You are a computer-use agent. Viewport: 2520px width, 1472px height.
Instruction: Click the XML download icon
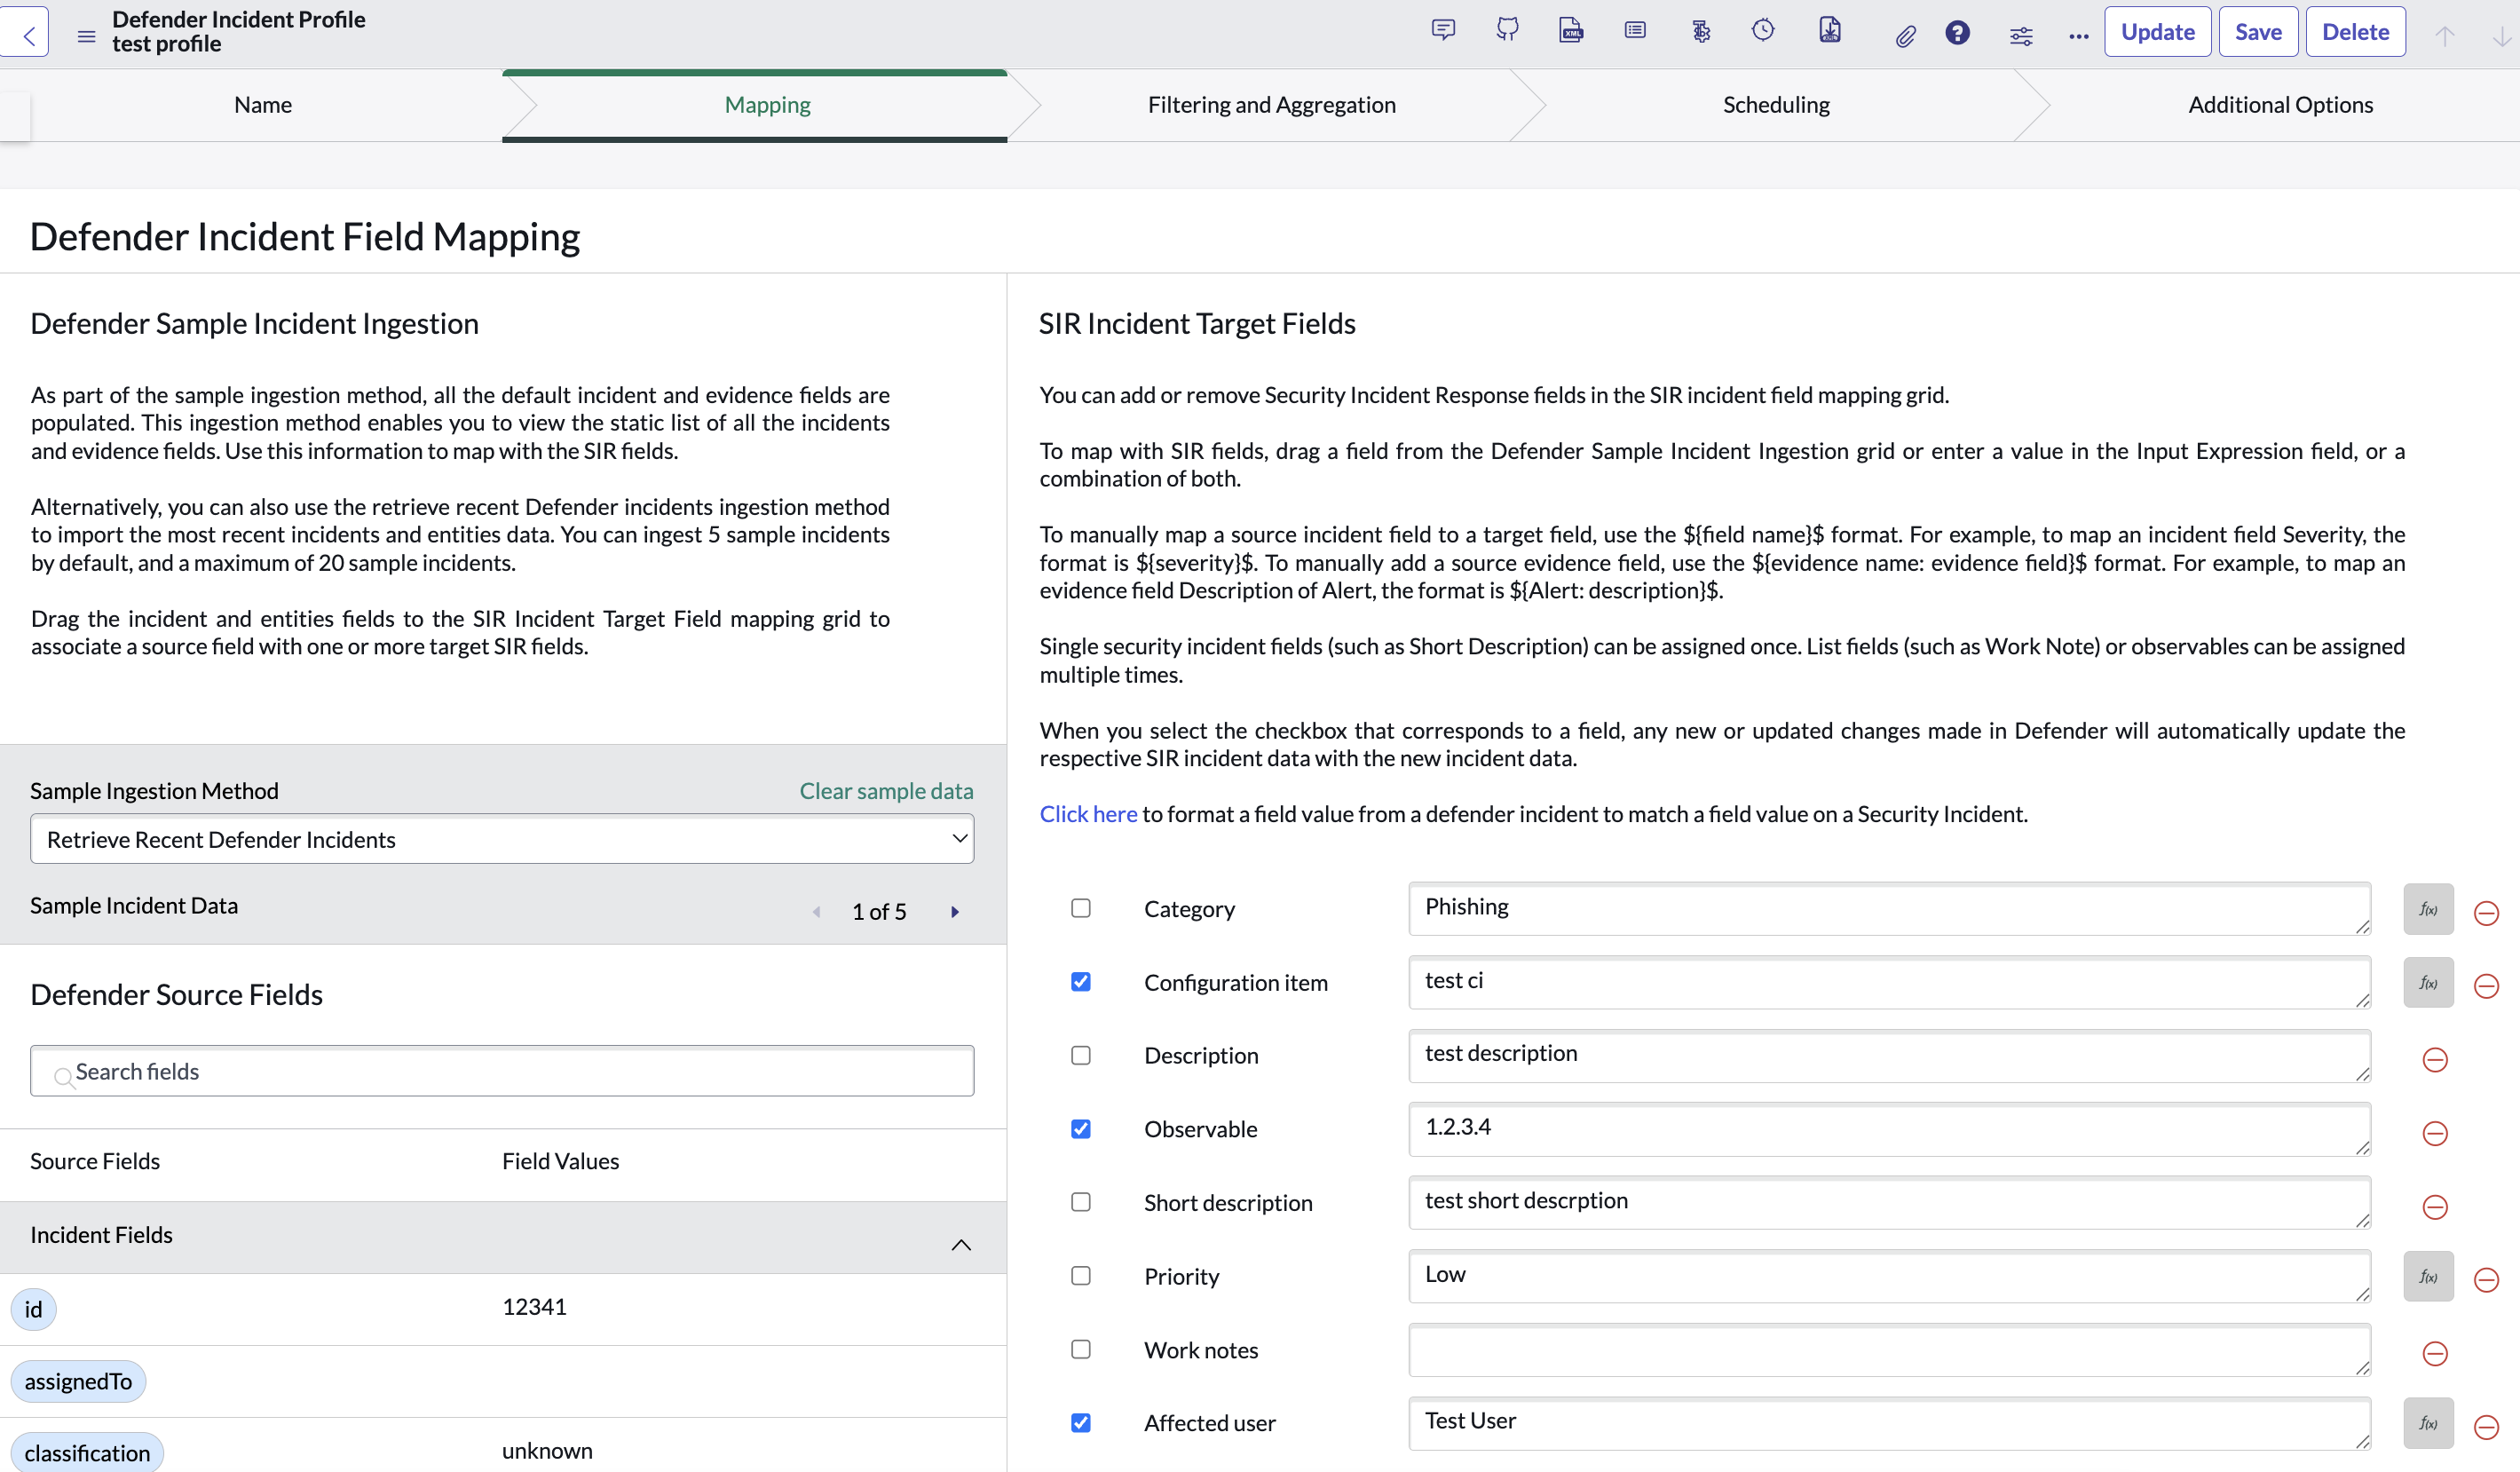[1829, 31]
